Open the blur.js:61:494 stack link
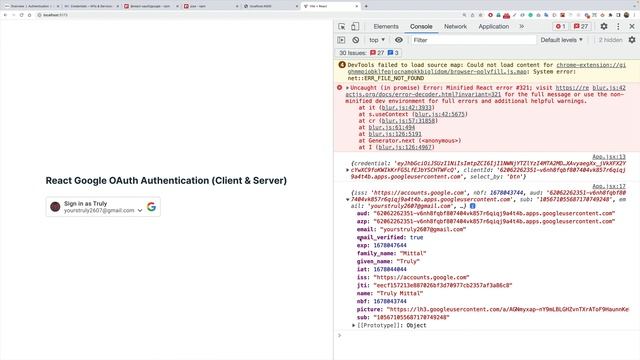 coord(391,127)
